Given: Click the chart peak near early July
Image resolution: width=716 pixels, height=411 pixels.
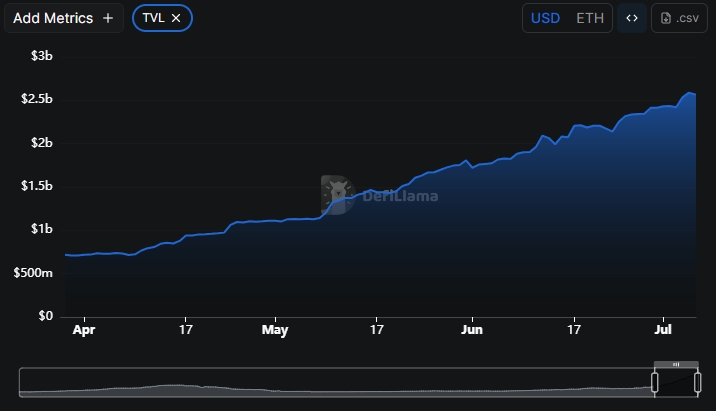Looking at the screenshot, I should pos(689,92).
